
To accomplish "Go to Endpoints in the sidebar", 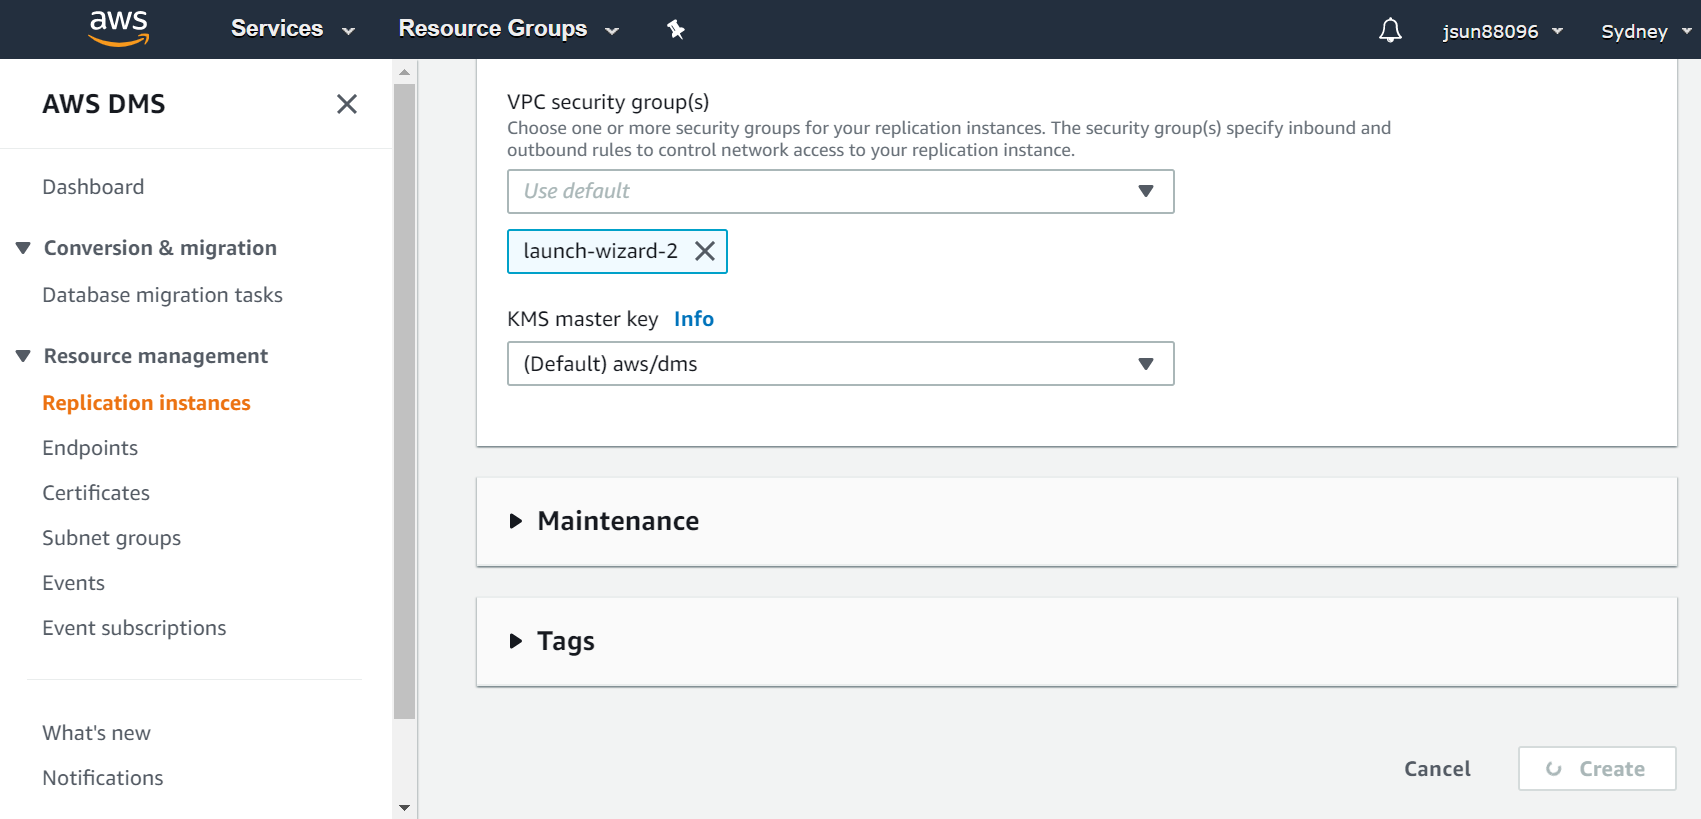I will pyautogui.click(x=90, y=448).
